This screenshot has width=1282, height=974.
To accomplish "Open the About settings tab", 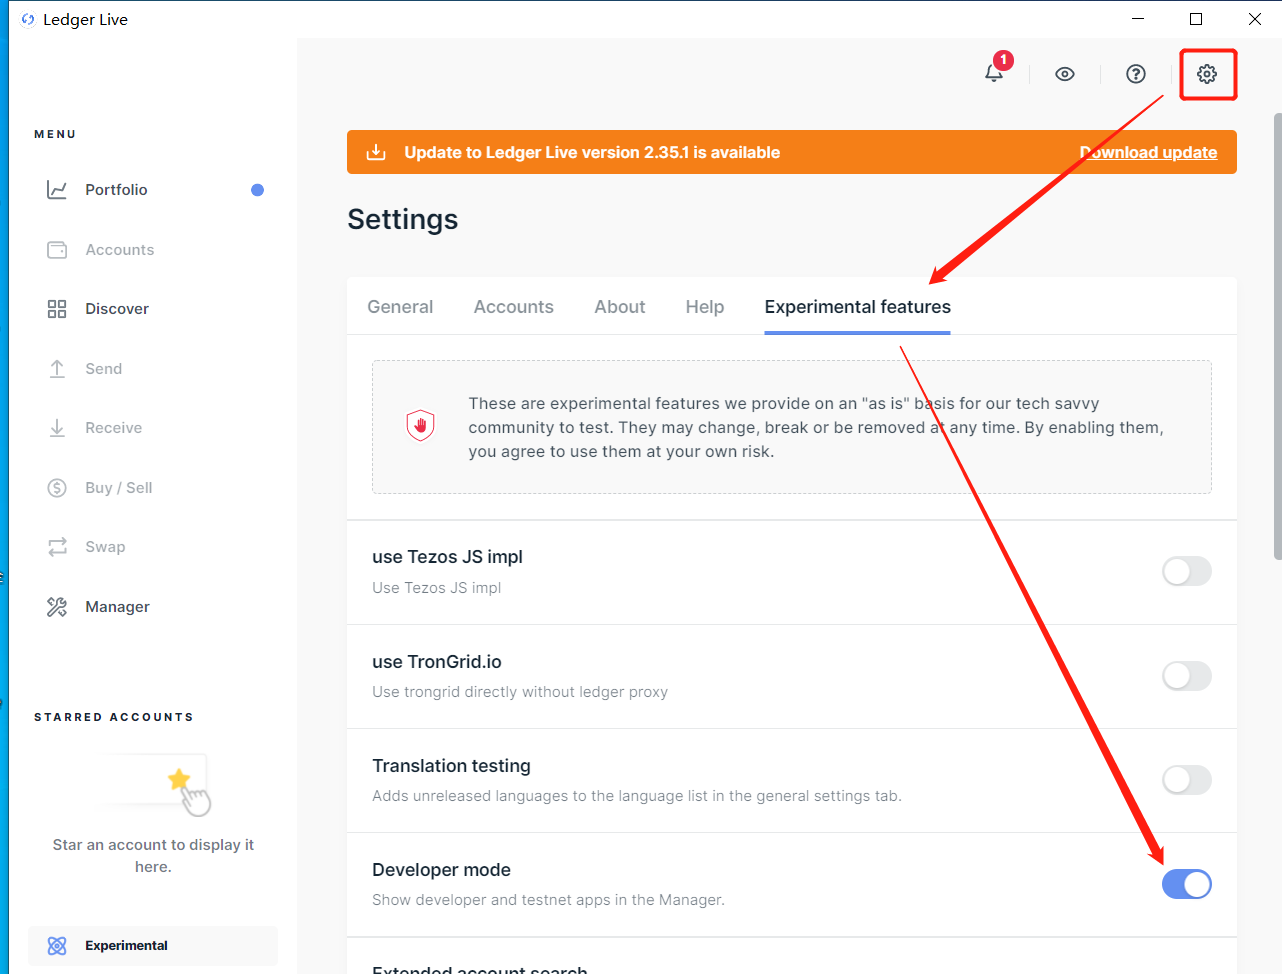I will (x=620, y=307).
